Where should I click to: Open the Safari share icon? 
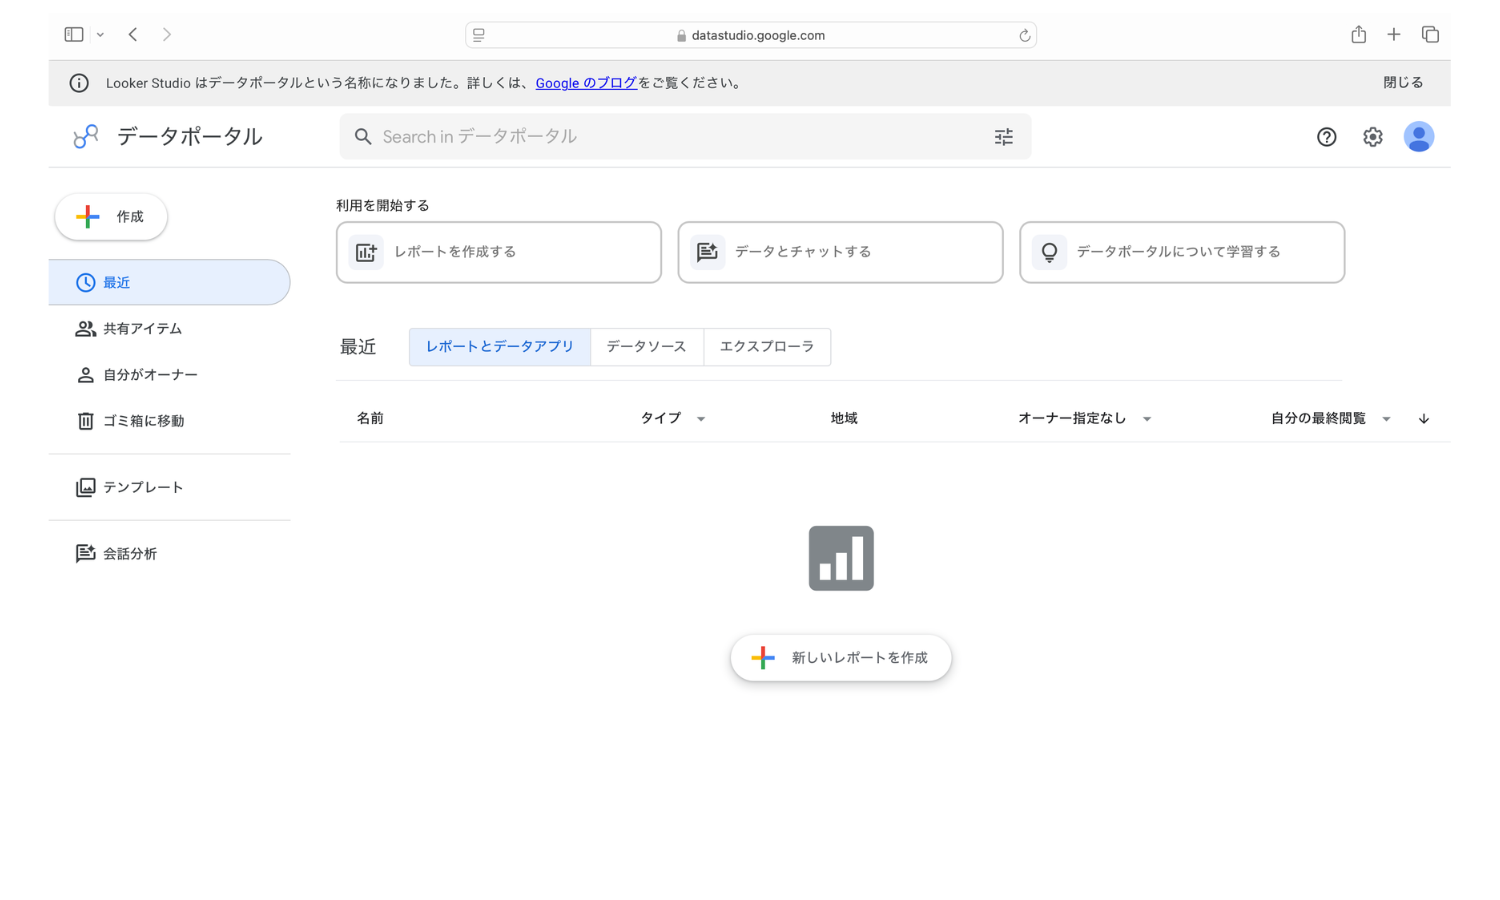(1358, 34)
